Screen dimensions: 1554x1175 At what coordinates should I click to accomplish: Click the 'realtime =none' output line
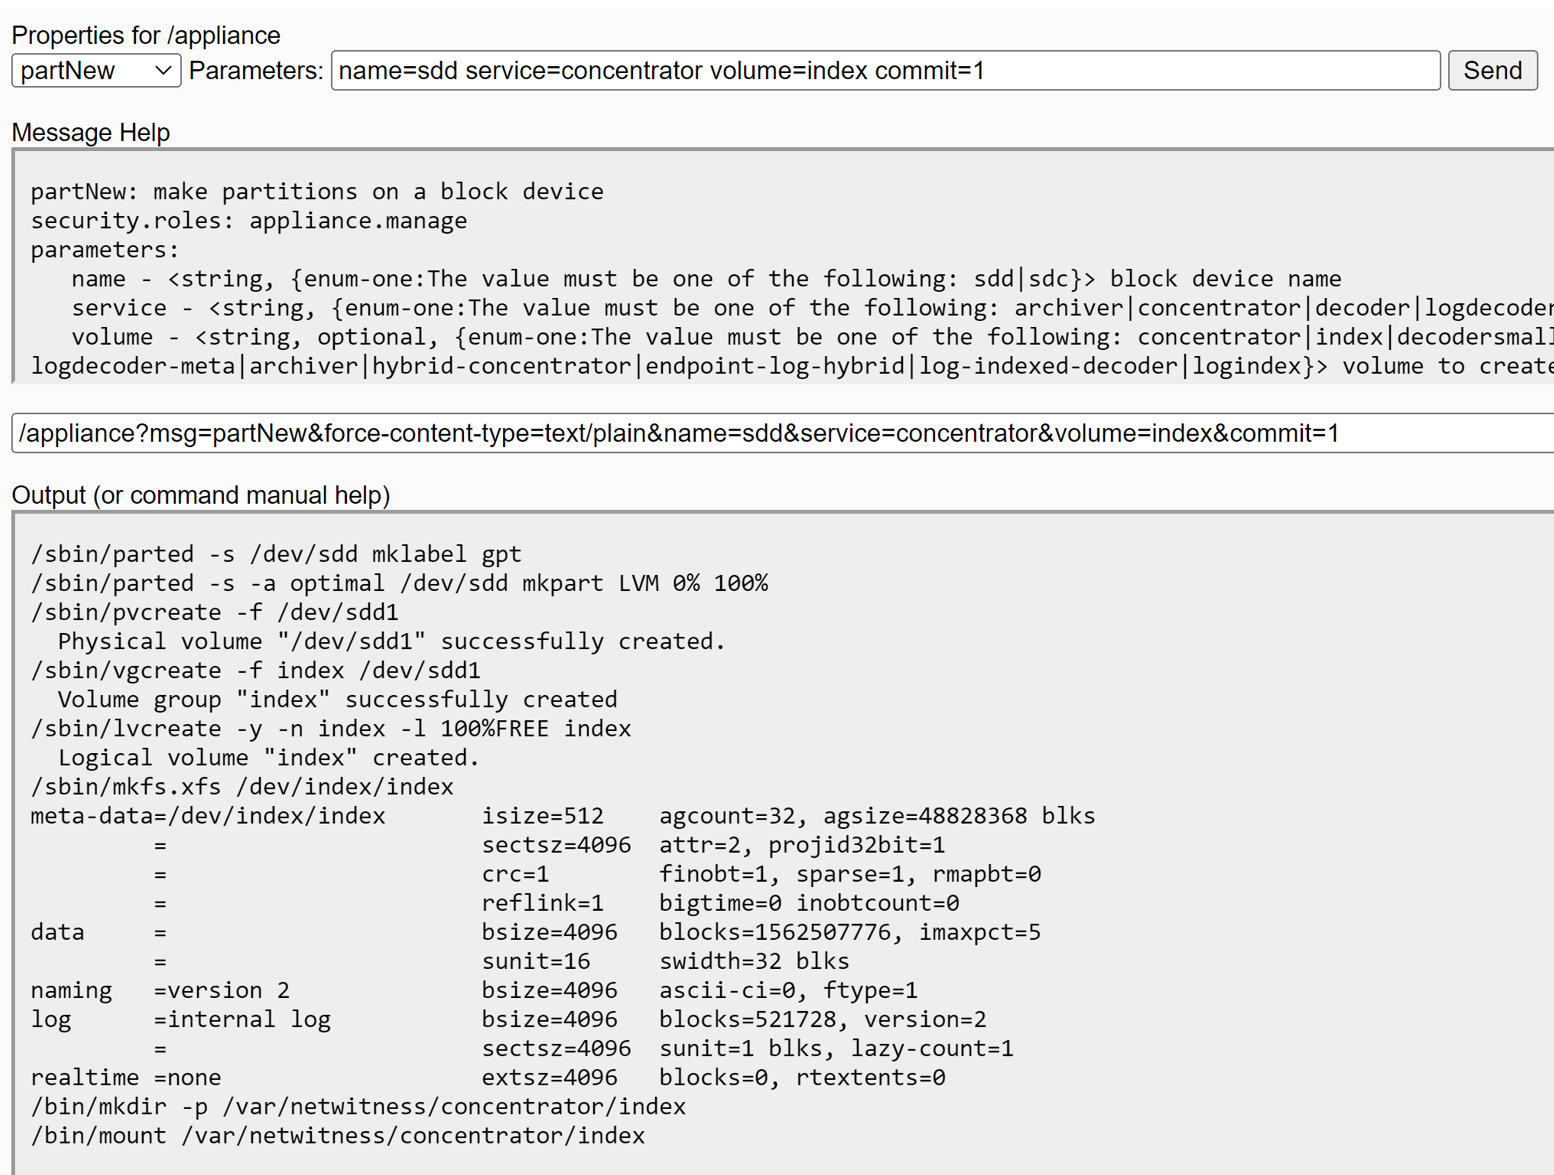click(x=126, y=1077)
